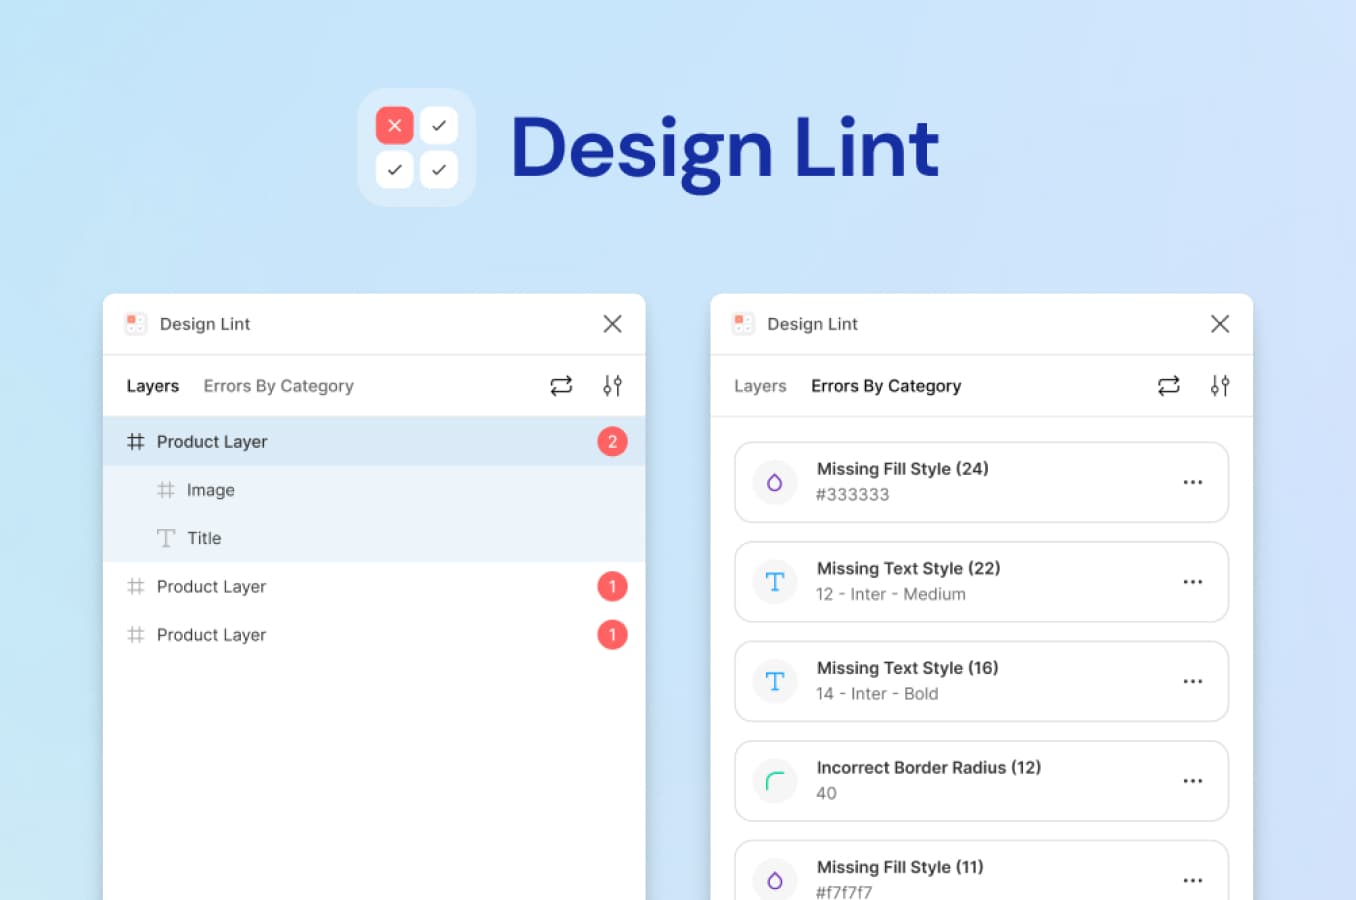Click the error badge on the second Product Layer
Viewport: 1356px width, 900px height.
click(612, 586)
